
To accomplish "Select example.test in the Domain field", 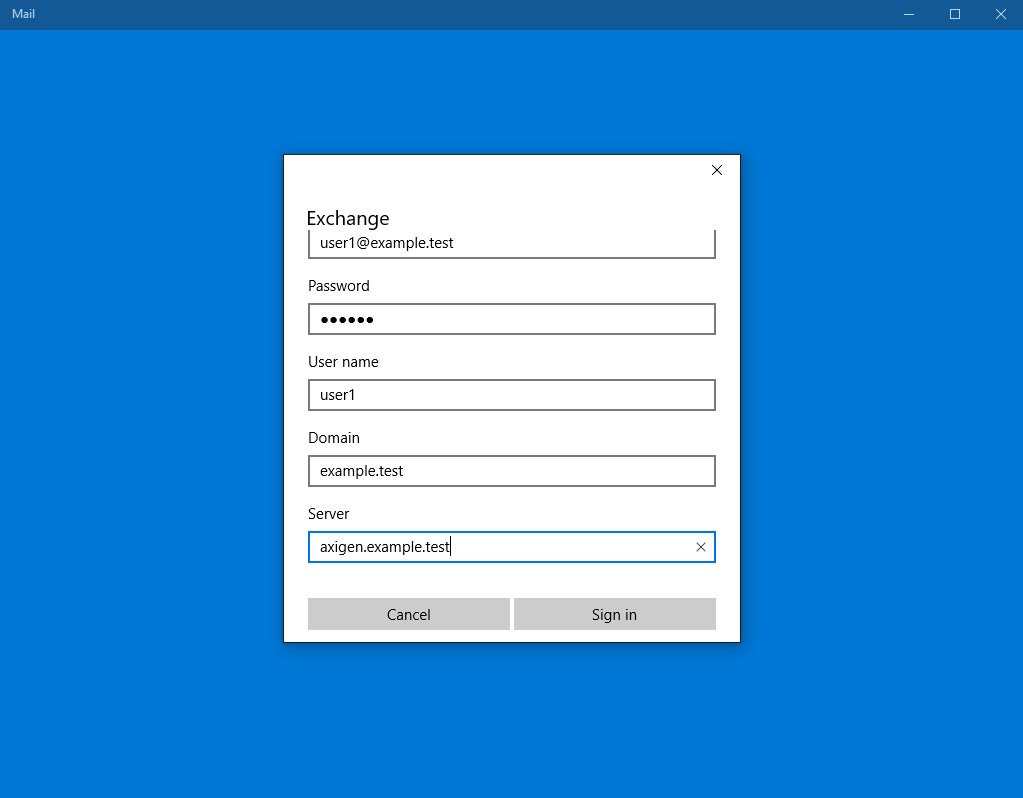I will (360, 471).
